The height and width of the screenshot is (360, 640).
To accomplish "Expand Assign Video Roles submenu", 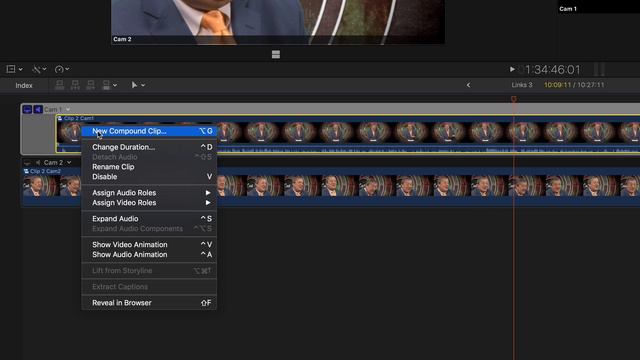I will [149, 202].
